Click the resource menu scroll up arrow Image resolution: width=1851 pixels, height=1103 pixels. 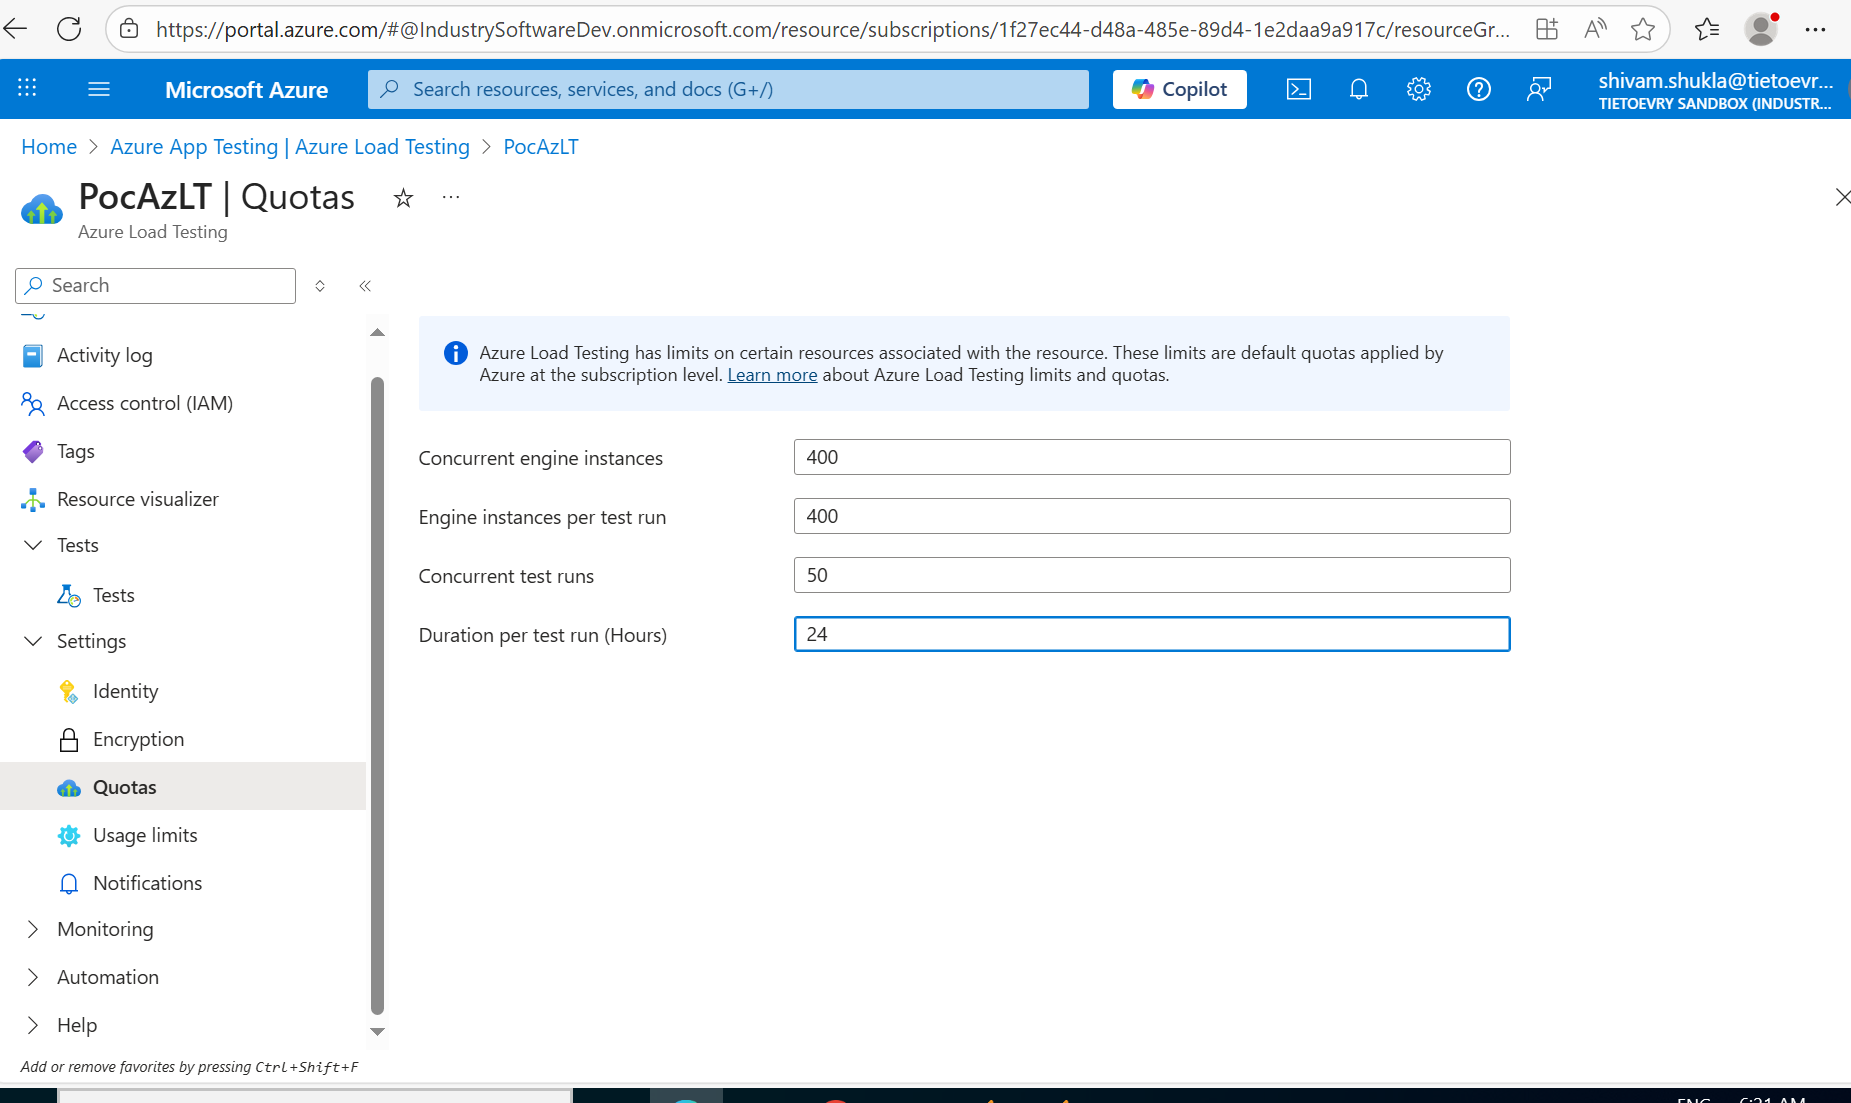377,333
